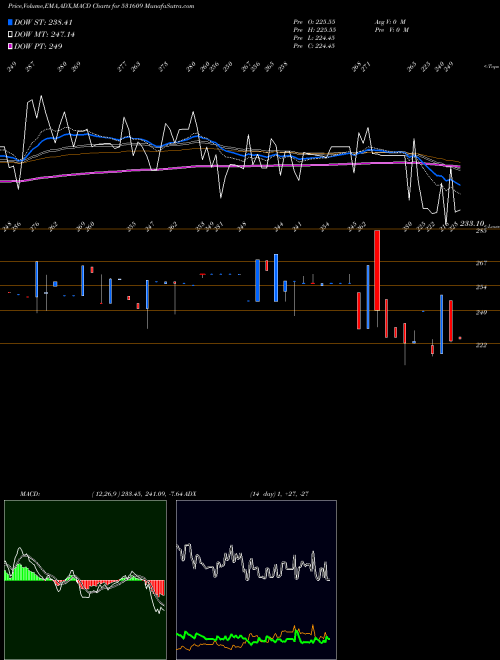Click the magenta DOW PT legend swatch

point(10,46)
